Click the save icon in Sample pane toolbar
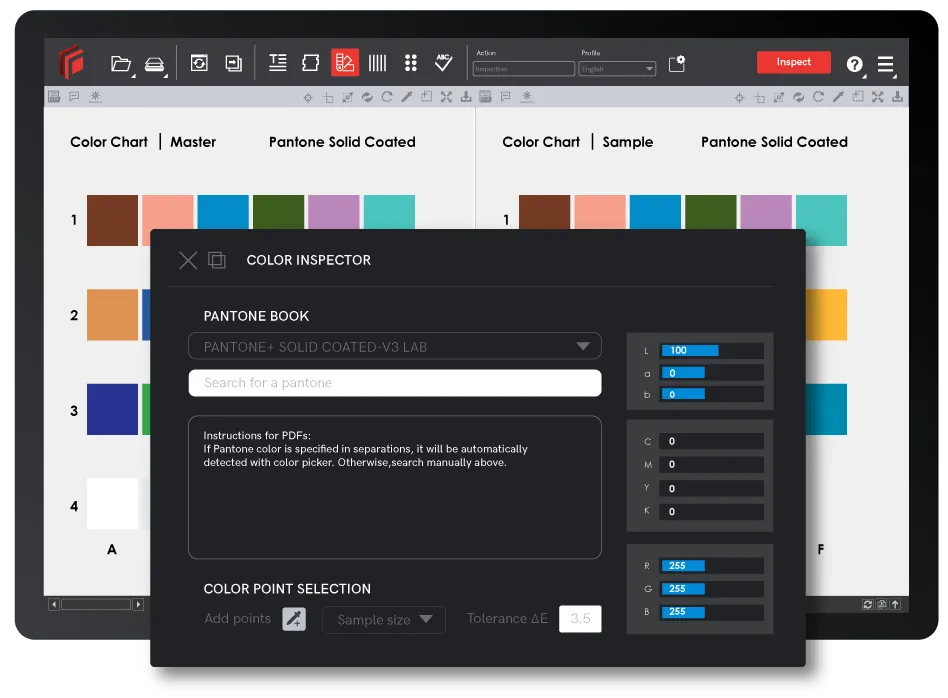948x698 pixels. point(485,96)
